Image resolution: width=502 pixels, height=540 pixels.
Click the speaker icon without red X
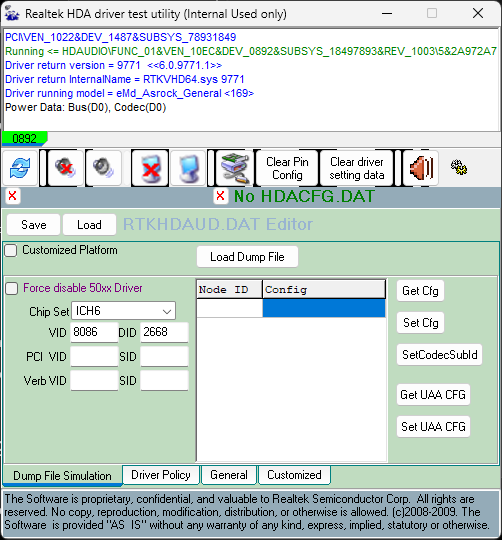103,168
